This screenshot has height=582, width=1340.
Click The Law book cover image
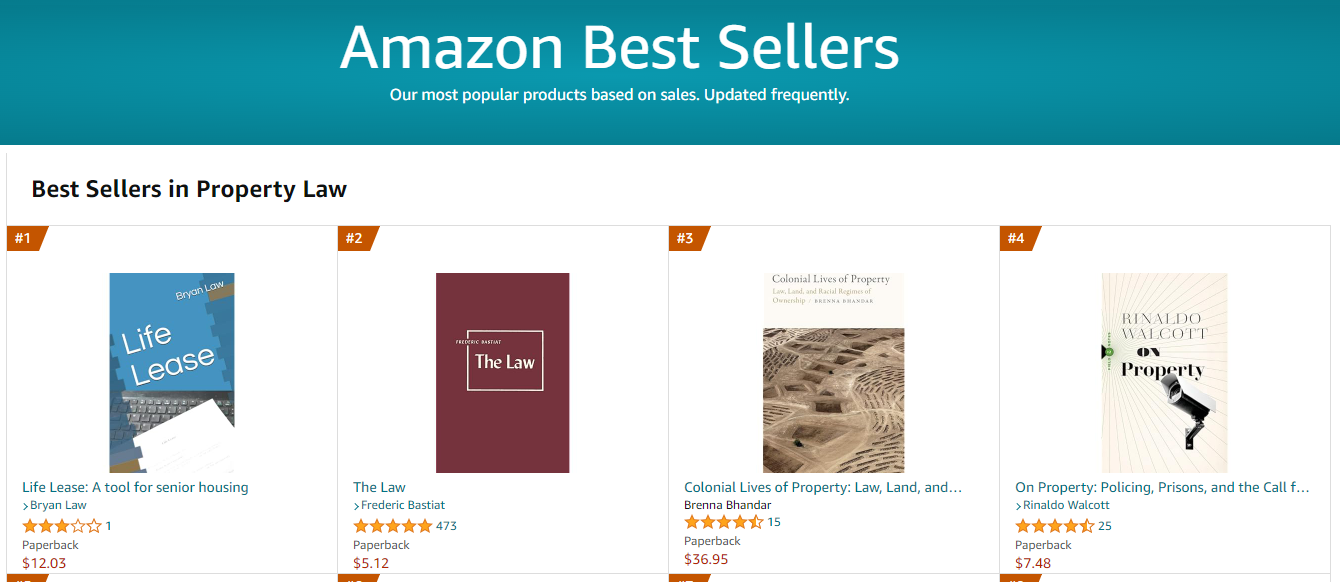click(x=502, y=372)
